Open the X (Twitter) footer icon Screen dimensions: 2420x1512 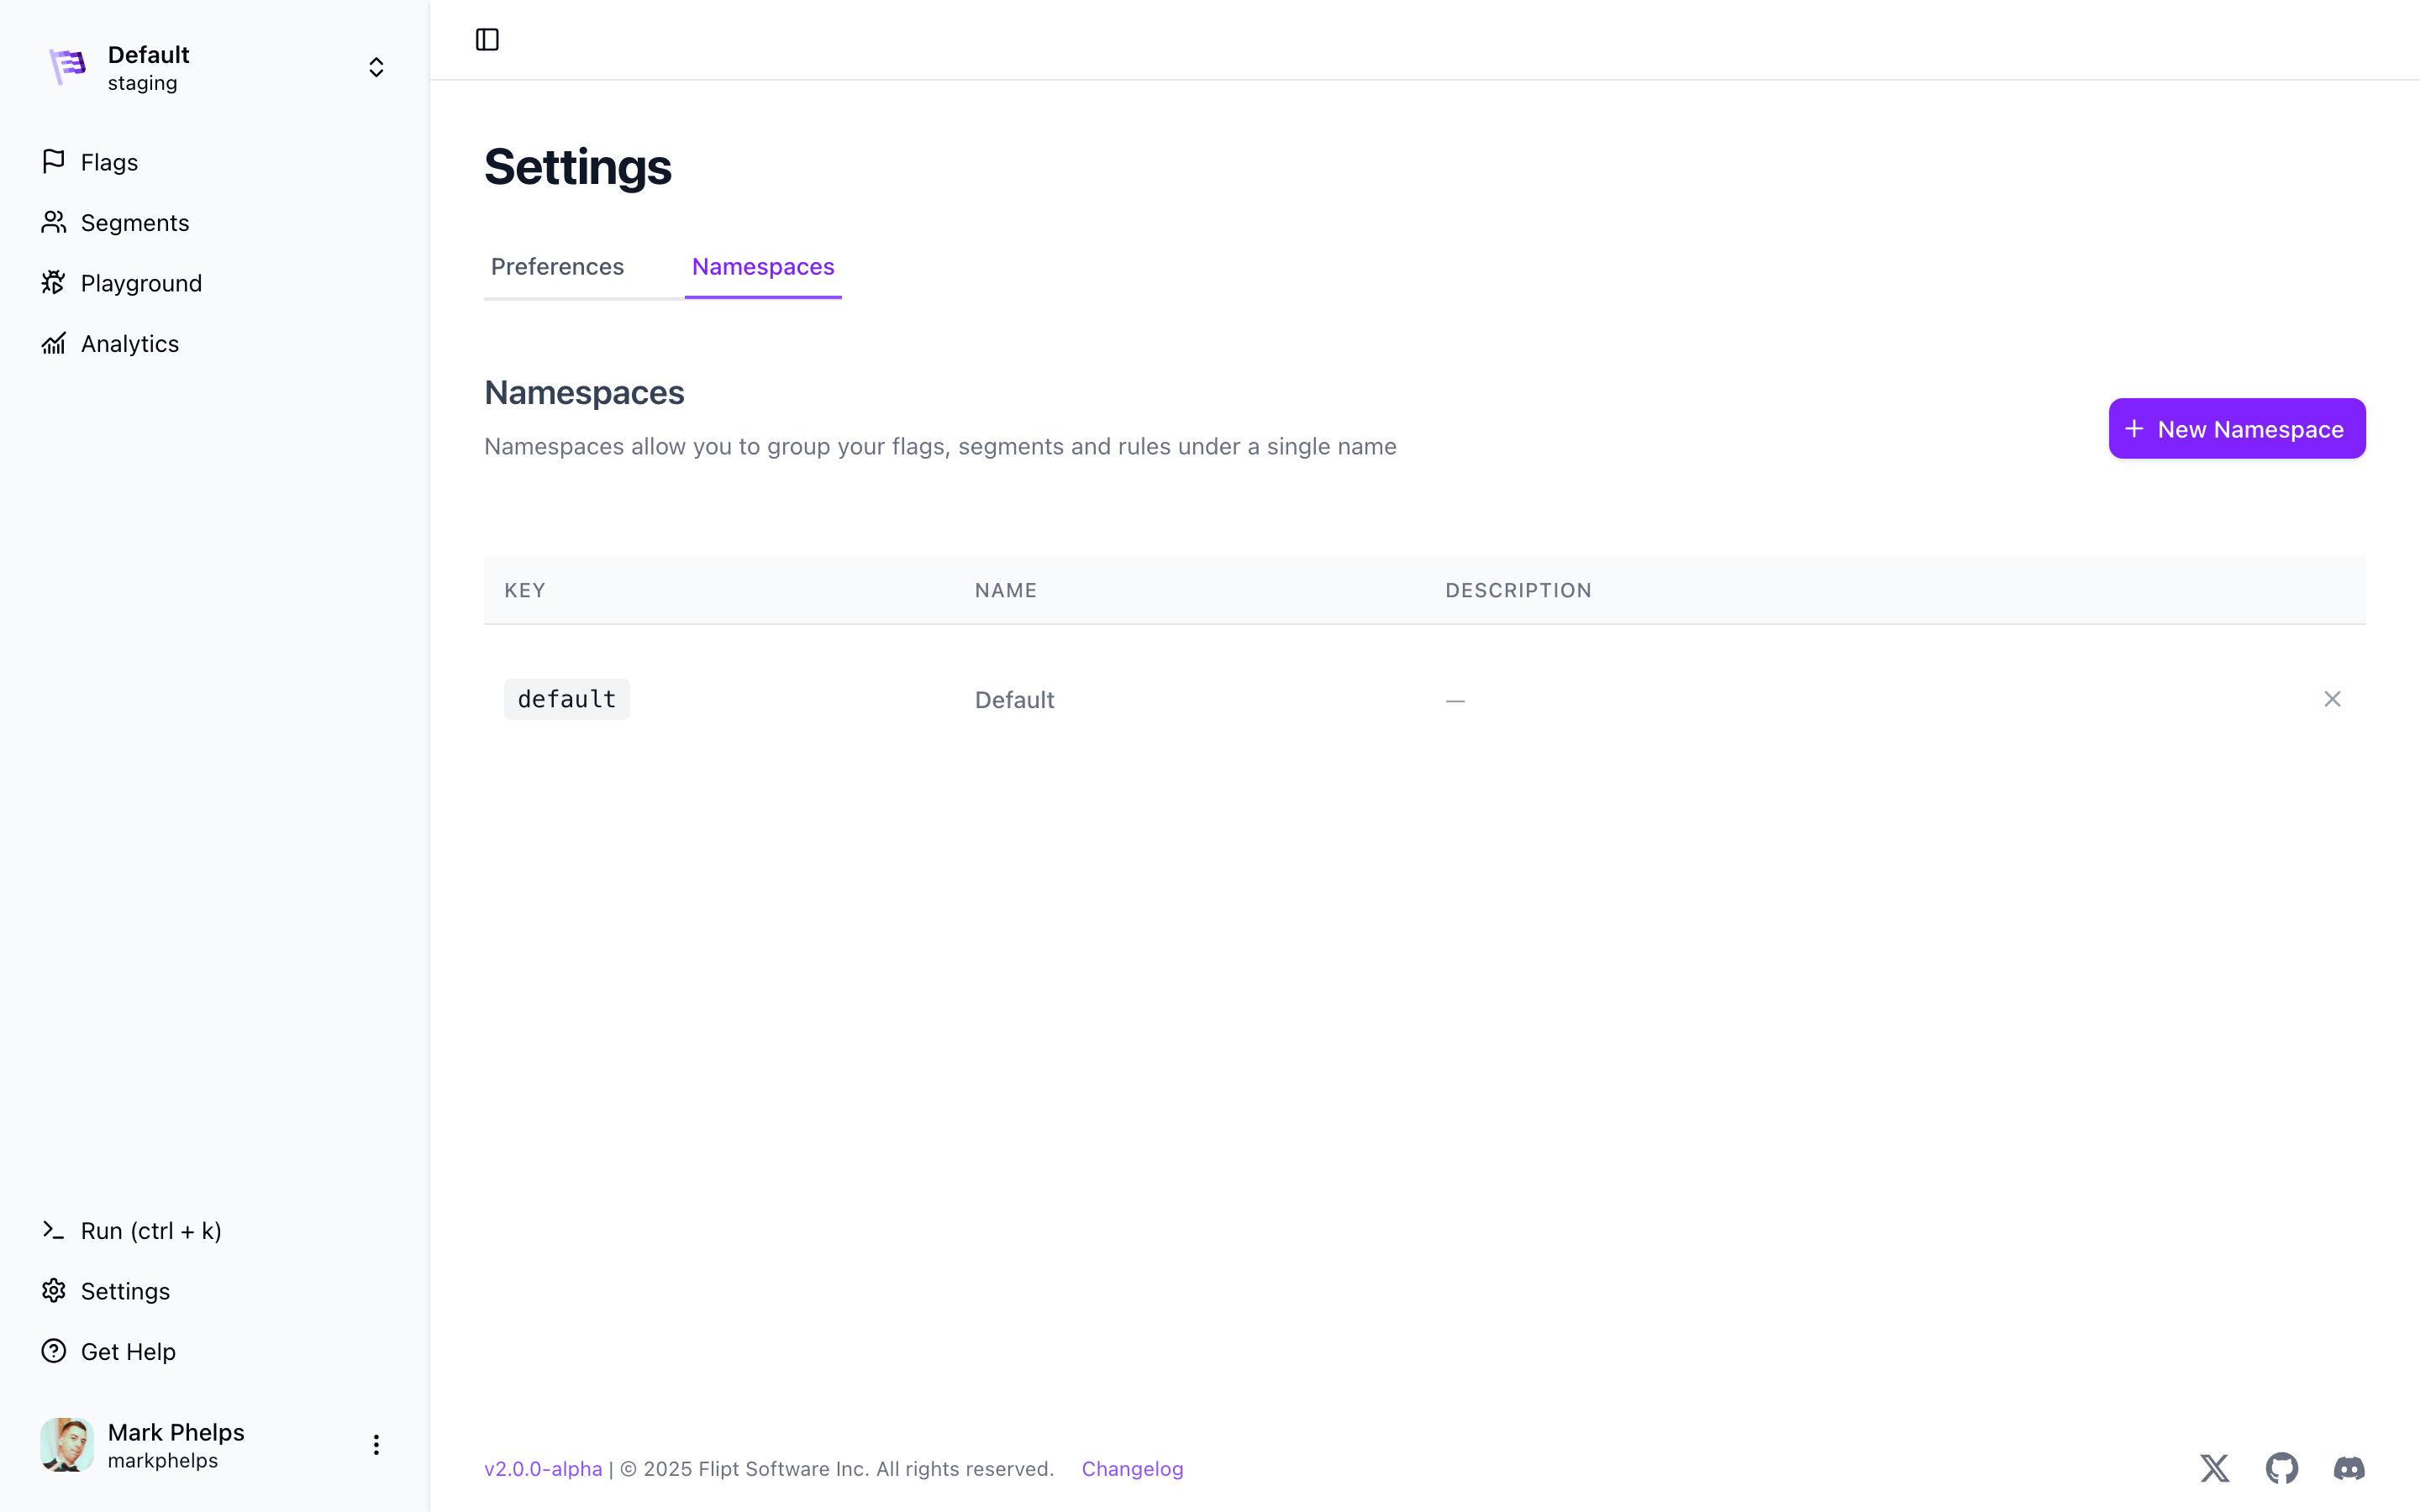coord(2214,1468)
